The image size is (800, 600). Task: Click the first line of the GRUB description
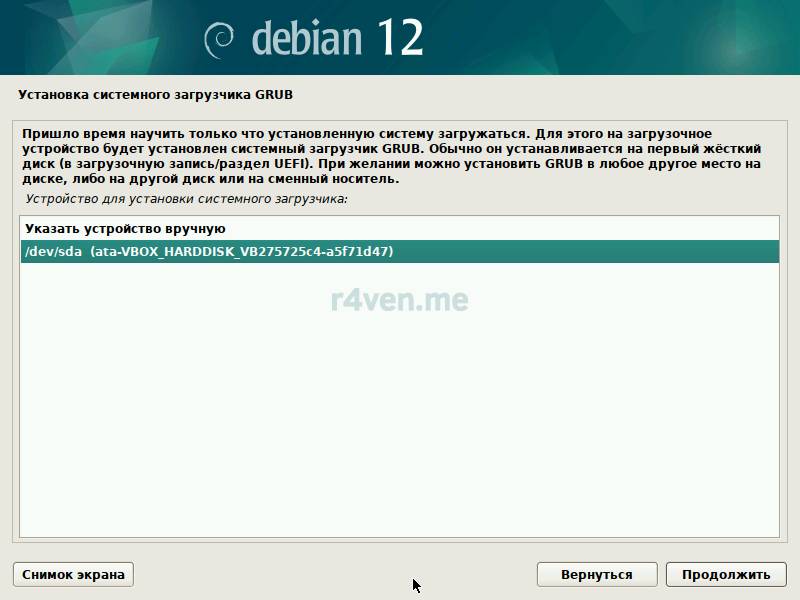pos(368,133)
